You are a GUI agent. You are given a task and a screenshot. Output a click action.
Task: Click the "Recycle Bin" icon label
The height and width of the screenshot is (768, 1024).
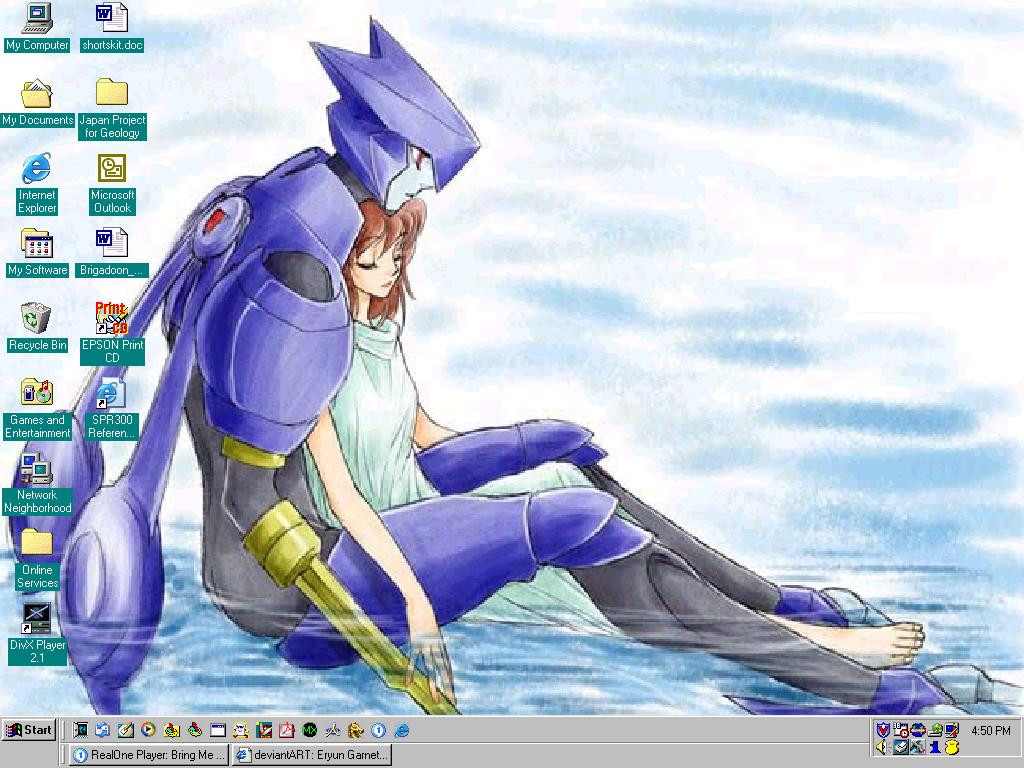coord(37,345)
